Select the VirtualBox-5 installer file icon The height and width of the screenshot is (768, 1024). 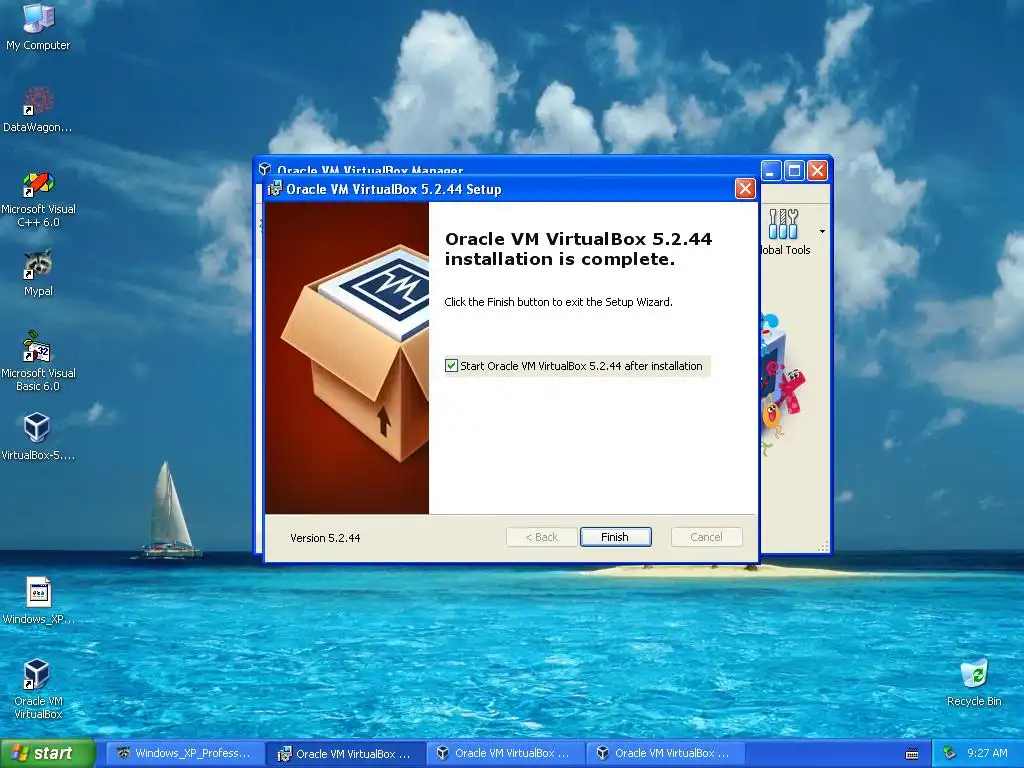[38, 436]
